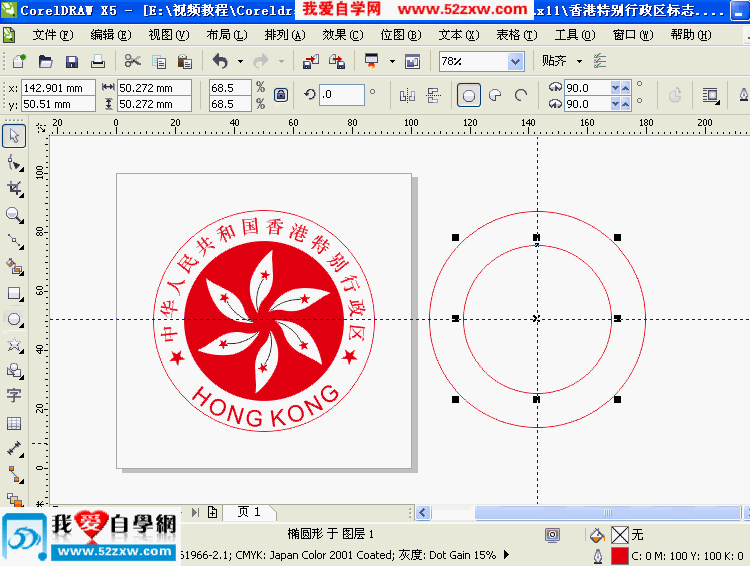Select the Rectangle tool
The width and height of the screenshot is (750, 566).
(15, 293)
